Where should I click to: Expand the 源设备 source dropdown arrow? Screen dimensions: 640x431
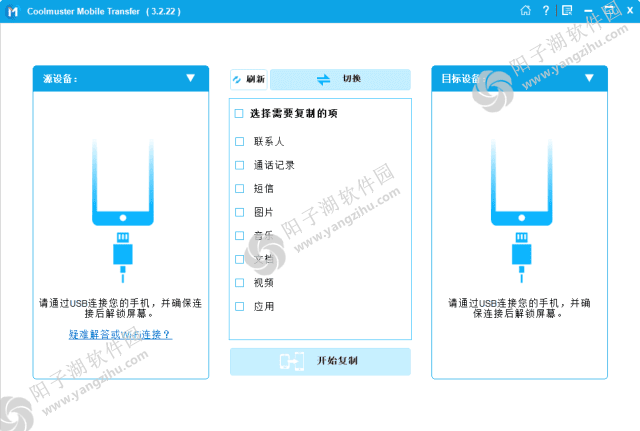click(190, 78)
